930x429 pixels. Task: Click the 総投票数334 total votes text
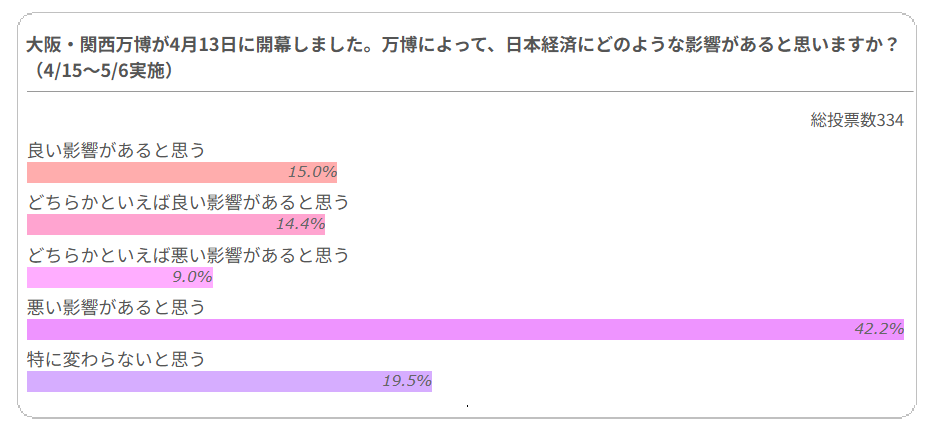click(x=857, y=120)
